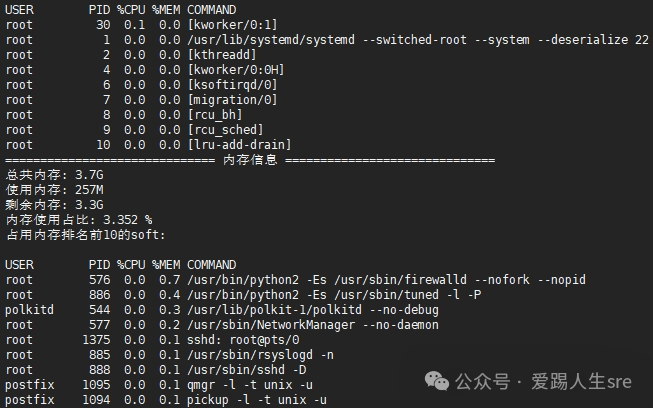Click the WeChat logo icon in watermark

pos(436,381)
